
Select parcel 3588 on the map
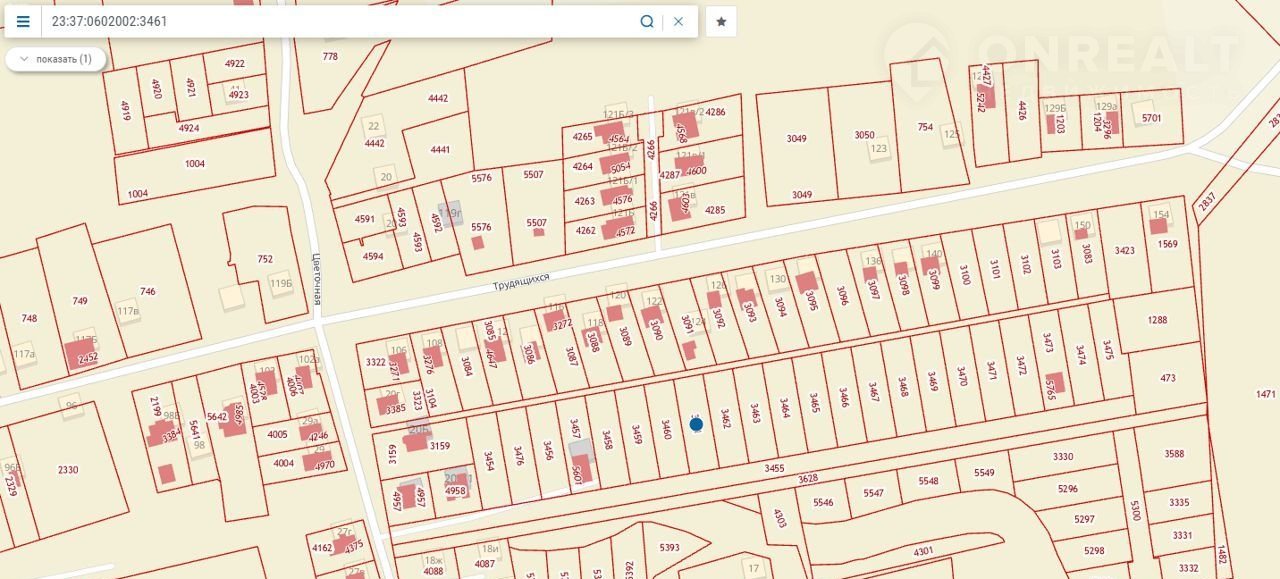(x=1174, y=454)
